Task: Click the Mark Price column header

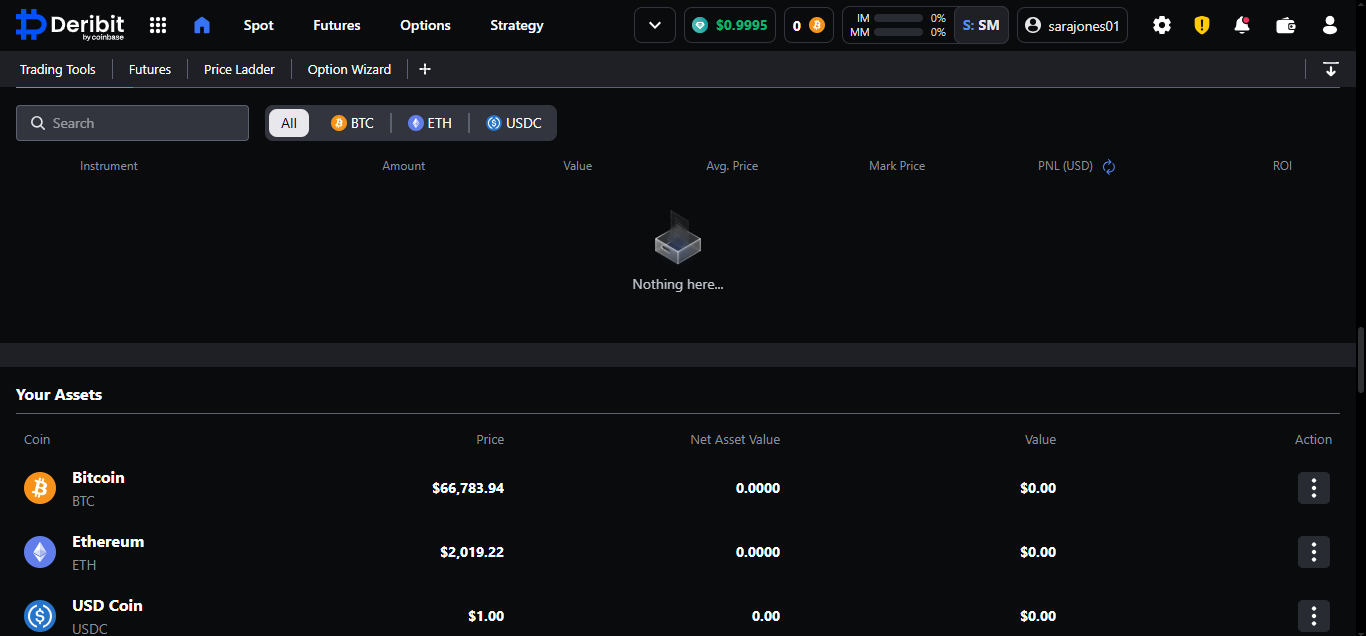Action: pos(897,166)
